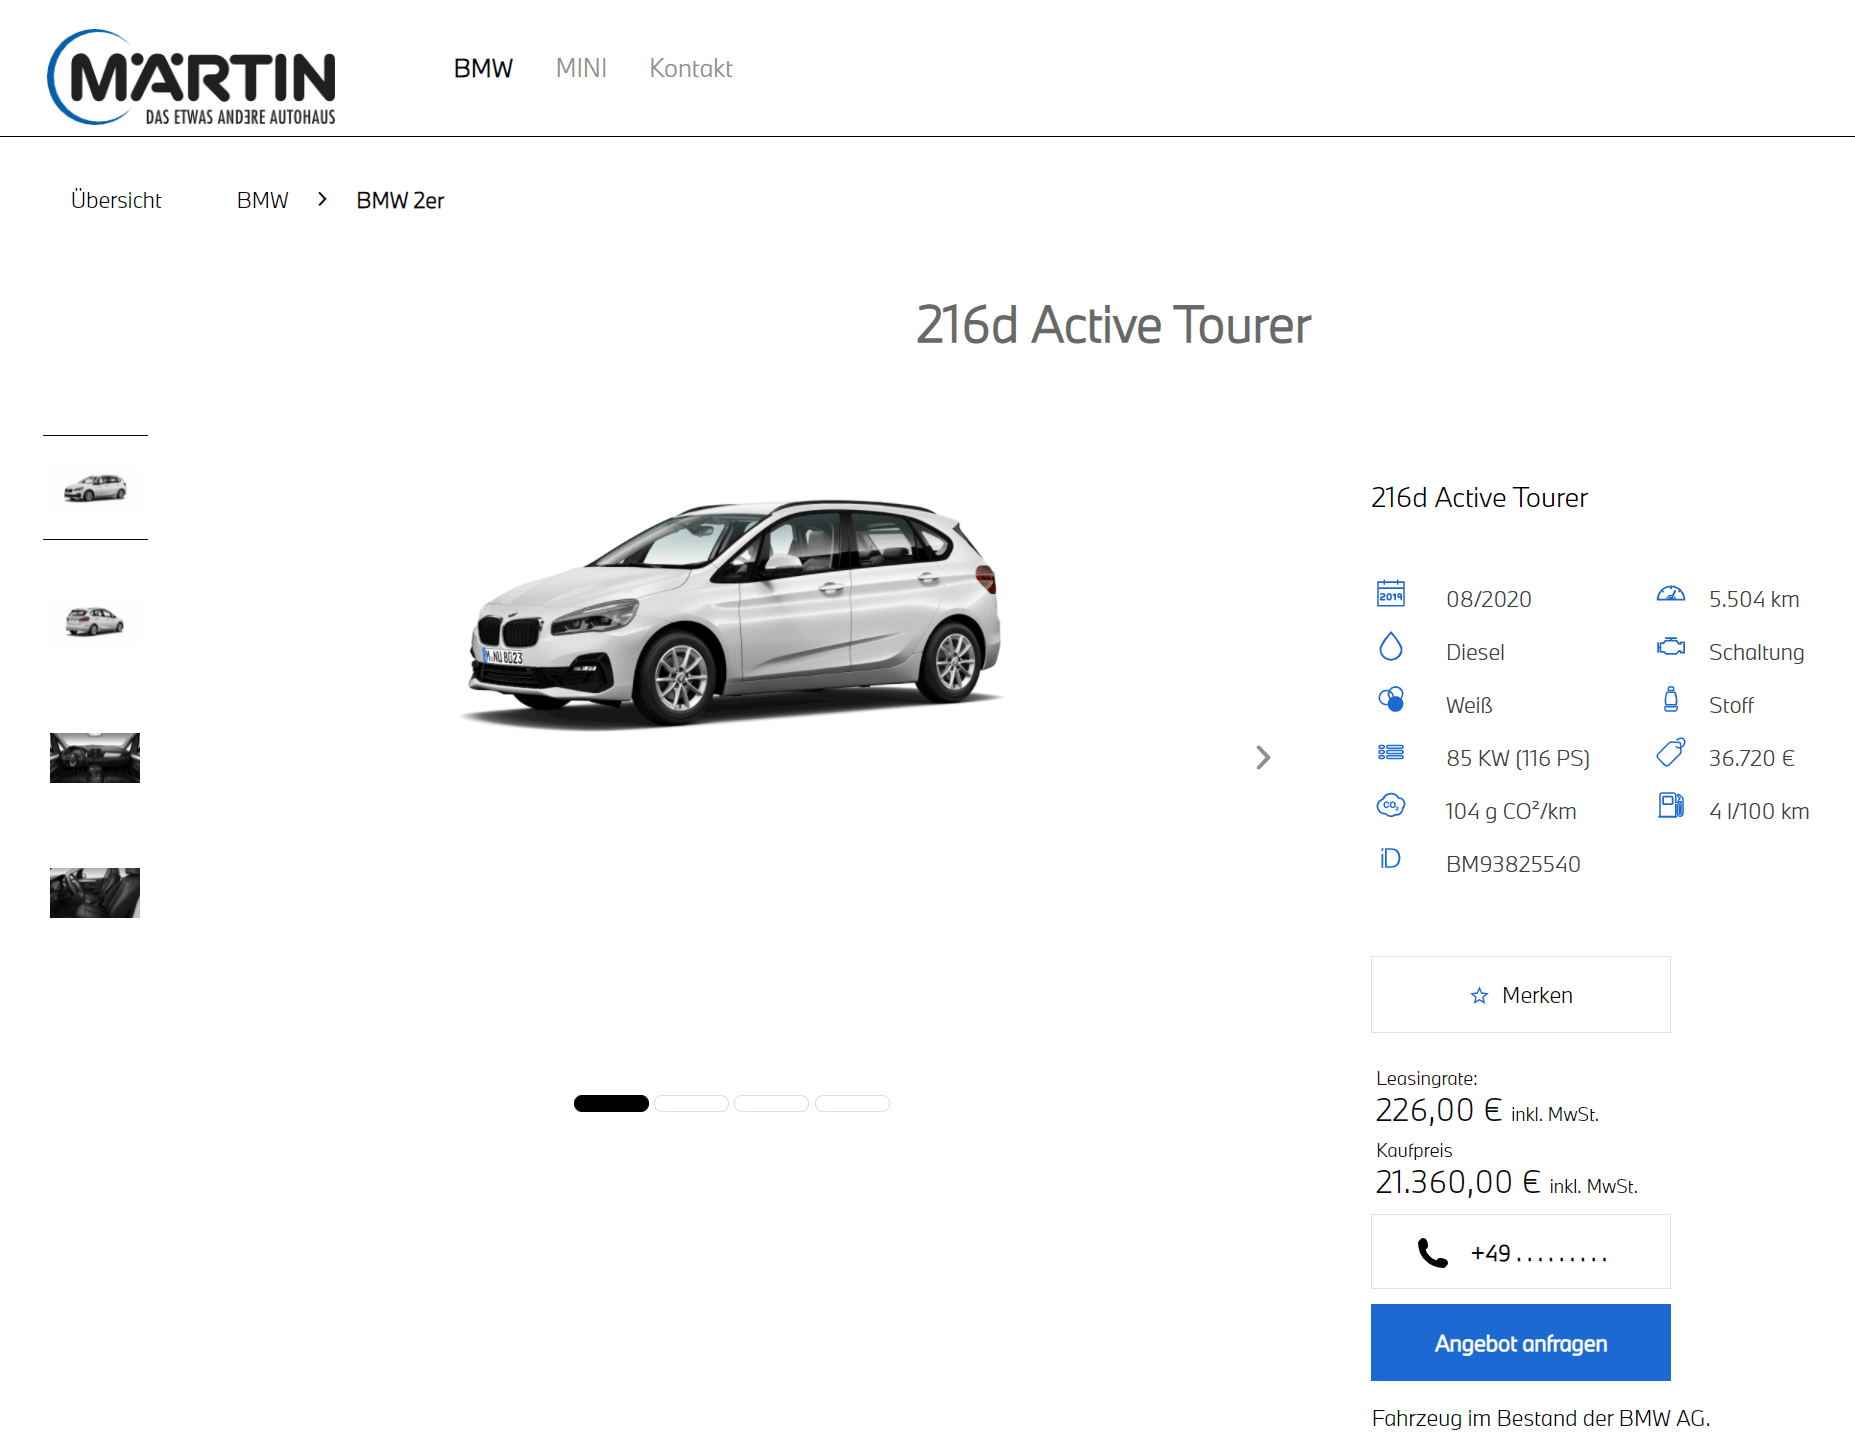Click the star icon in Merken
Viewport: 1855px width, 1450px height.
pyautogui.click(x=1479, y=996)
